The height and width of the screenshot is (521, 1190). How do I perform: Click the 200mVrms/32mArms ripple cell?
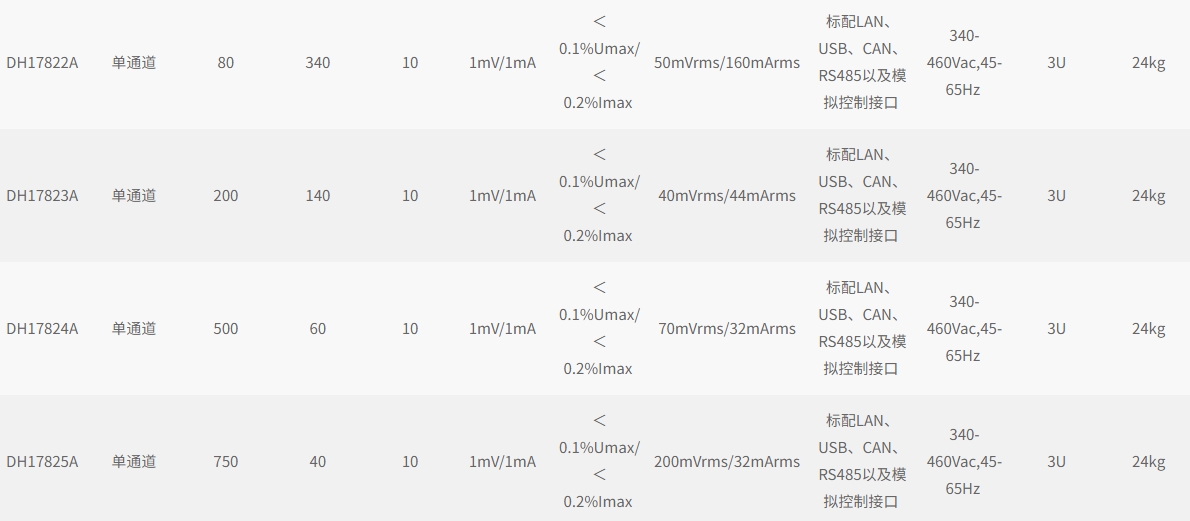pos(727,461)
